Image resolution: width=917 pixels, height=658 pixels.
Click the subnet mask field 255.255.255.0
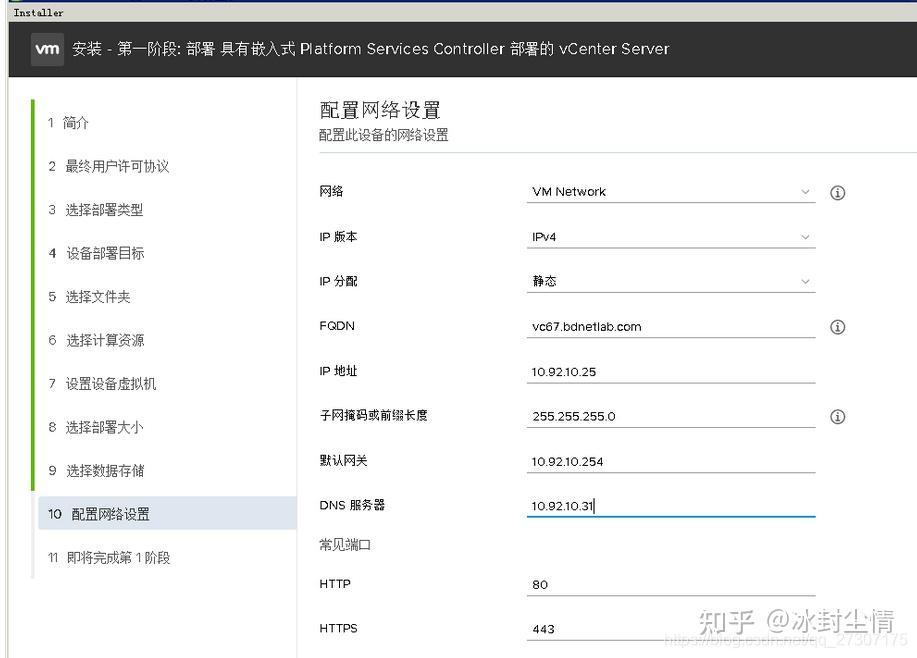click(x=671, y=416)
